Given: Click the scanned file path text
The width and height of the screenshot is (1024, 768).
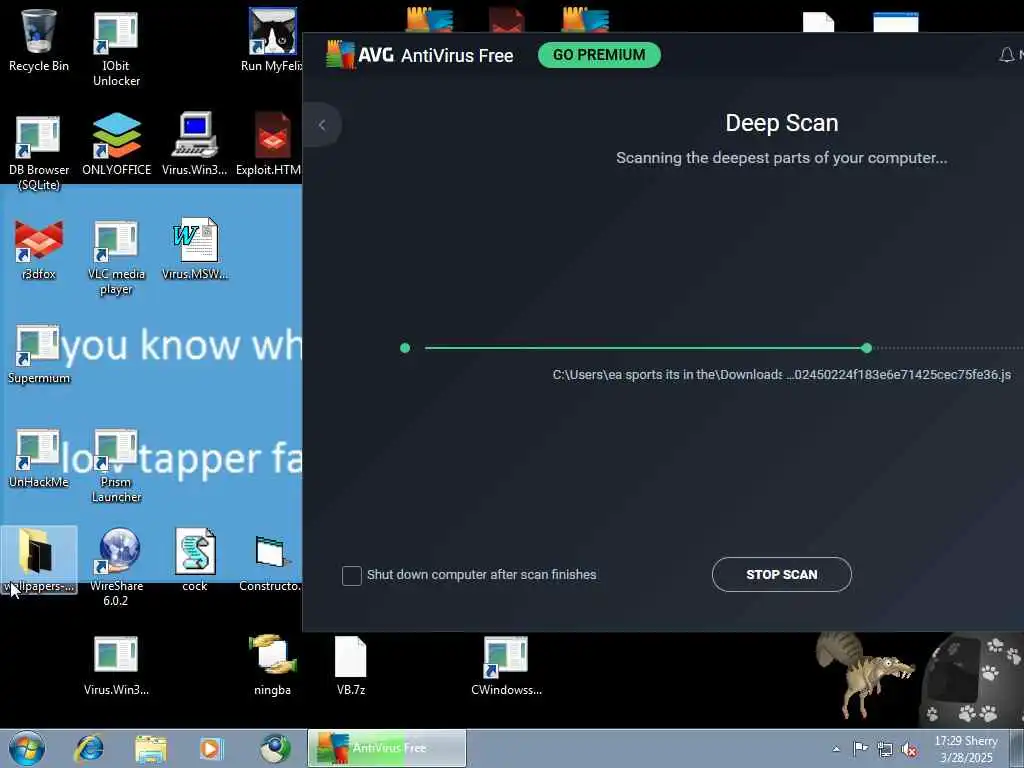Looking at the screenshot, I should click(781, 375).
